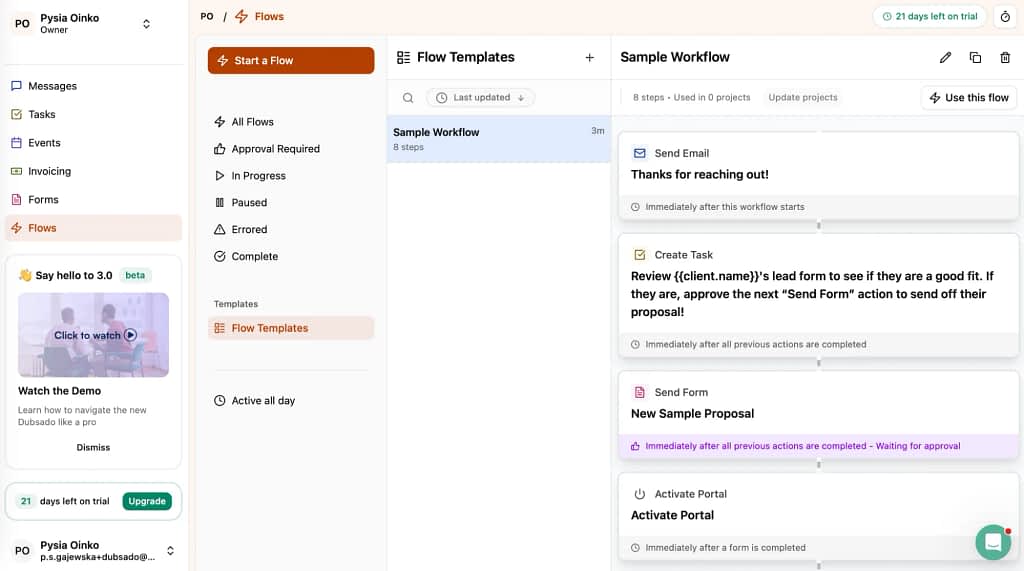Viewport: 1024px width, 571px height.
Task: Open the Send Form New Sample Proposal step
Action: tap(818, 414)
